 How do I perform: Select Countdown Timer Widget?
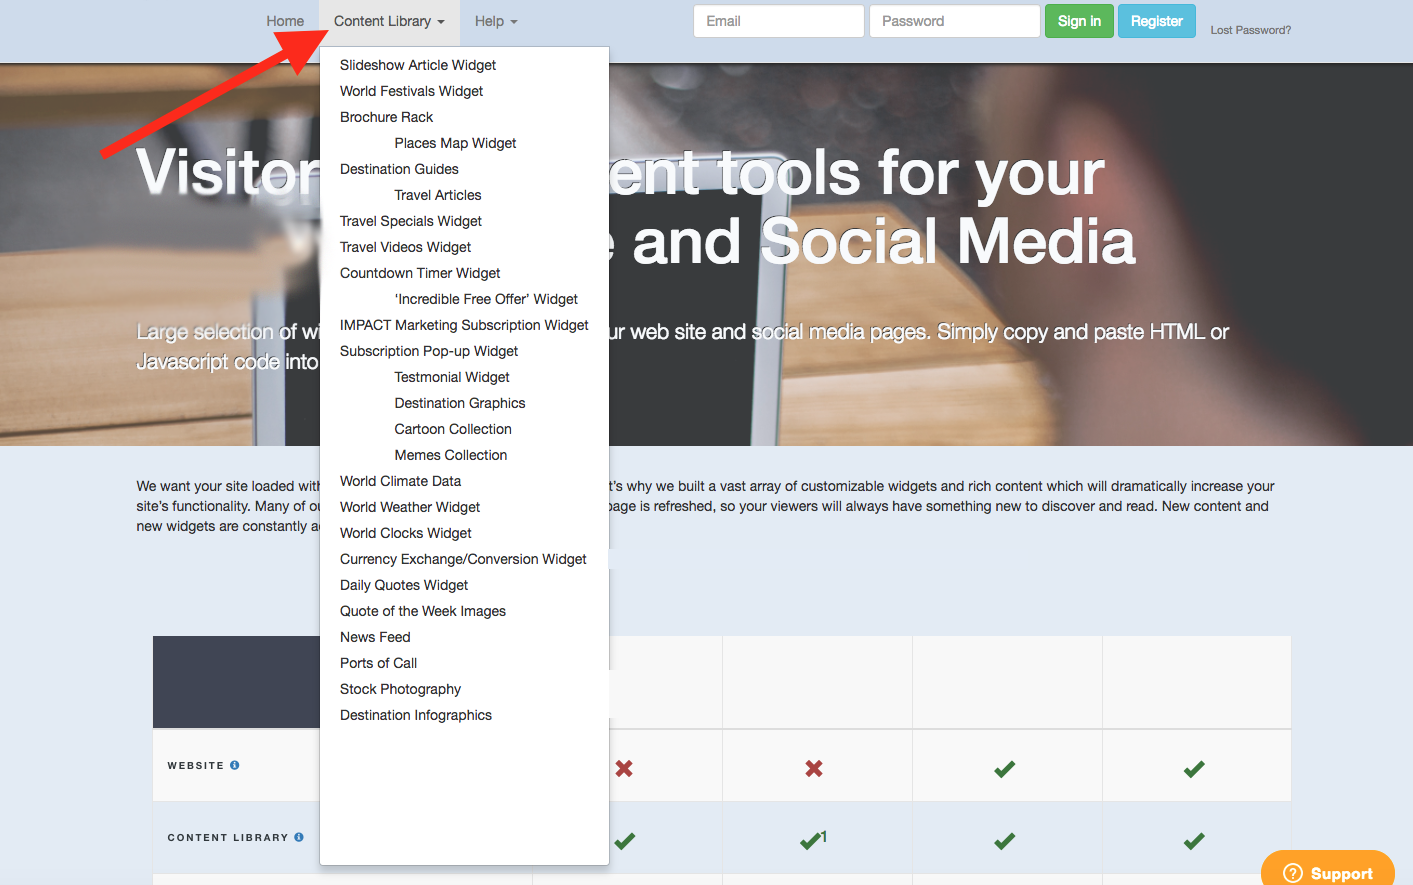click(x=420, y=273)
